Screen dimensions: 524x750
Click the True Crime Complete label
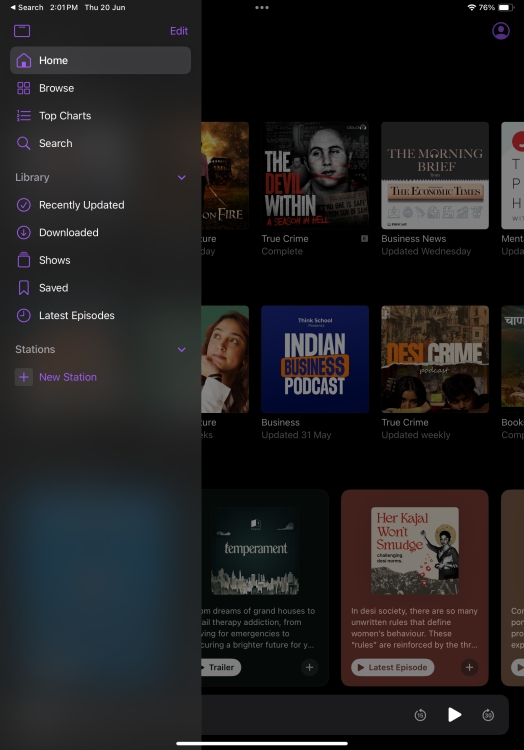[285, 245]
